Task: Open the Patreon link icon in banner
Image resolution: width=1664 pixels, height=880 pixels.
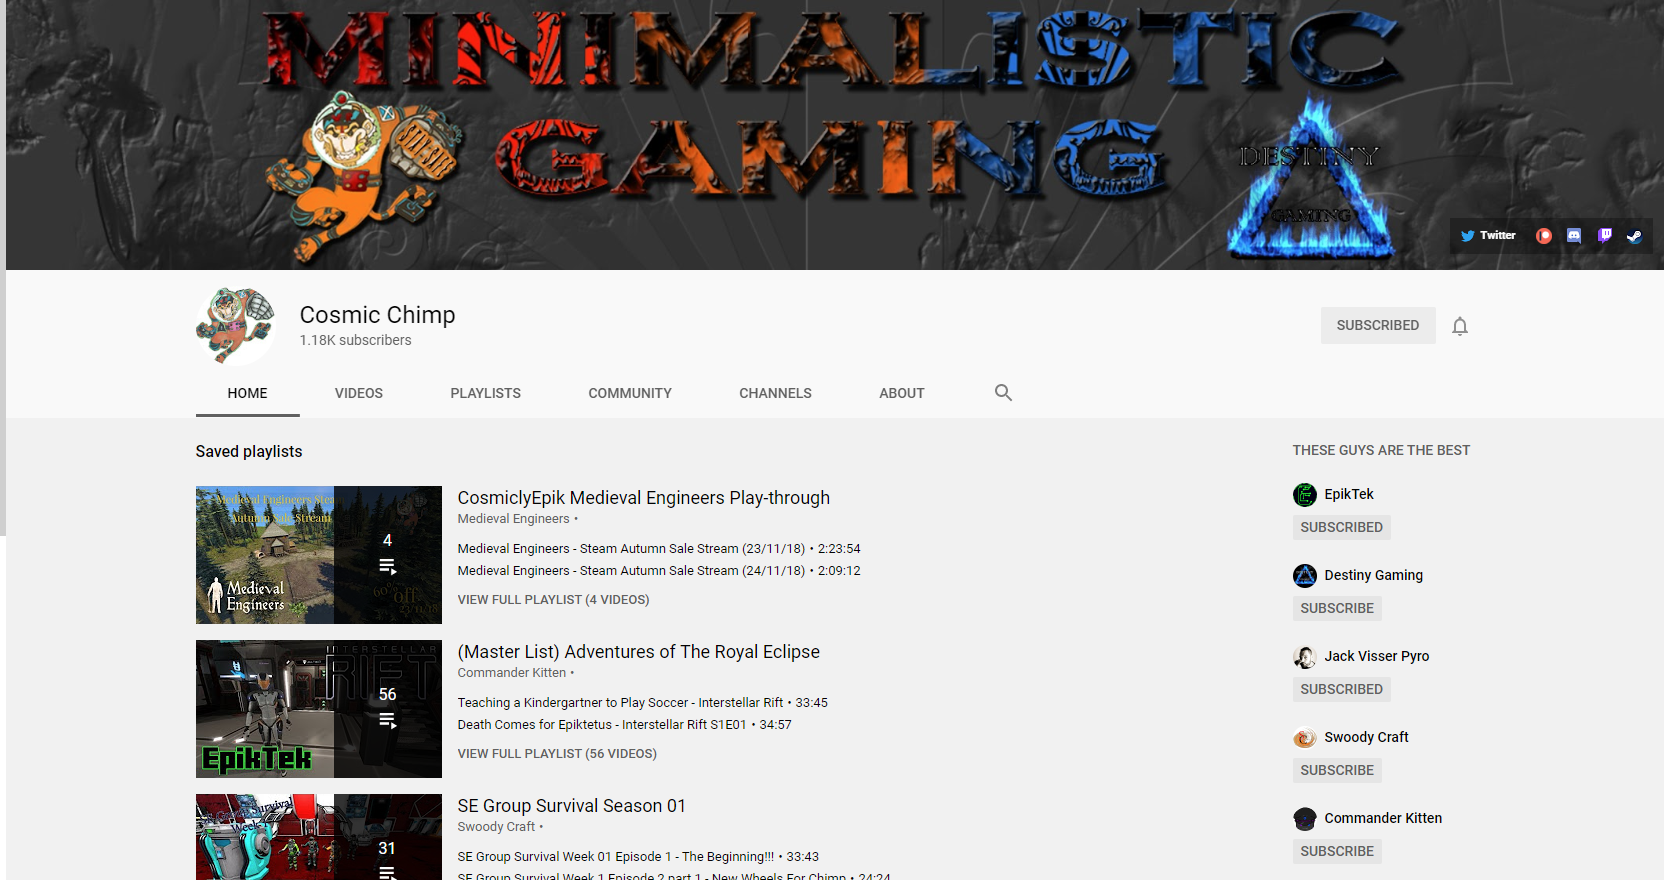Action: tap(1544, 236)
